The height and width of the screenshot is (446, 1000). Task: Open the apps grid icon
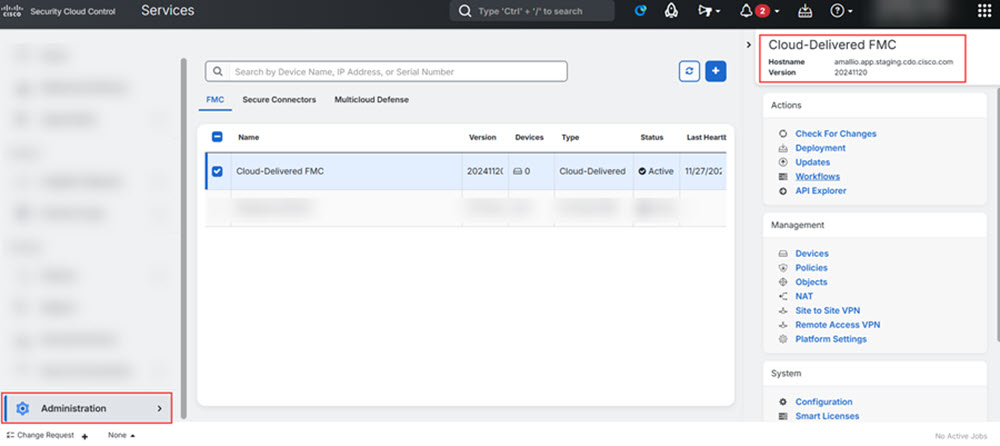[x=982, y=11]
